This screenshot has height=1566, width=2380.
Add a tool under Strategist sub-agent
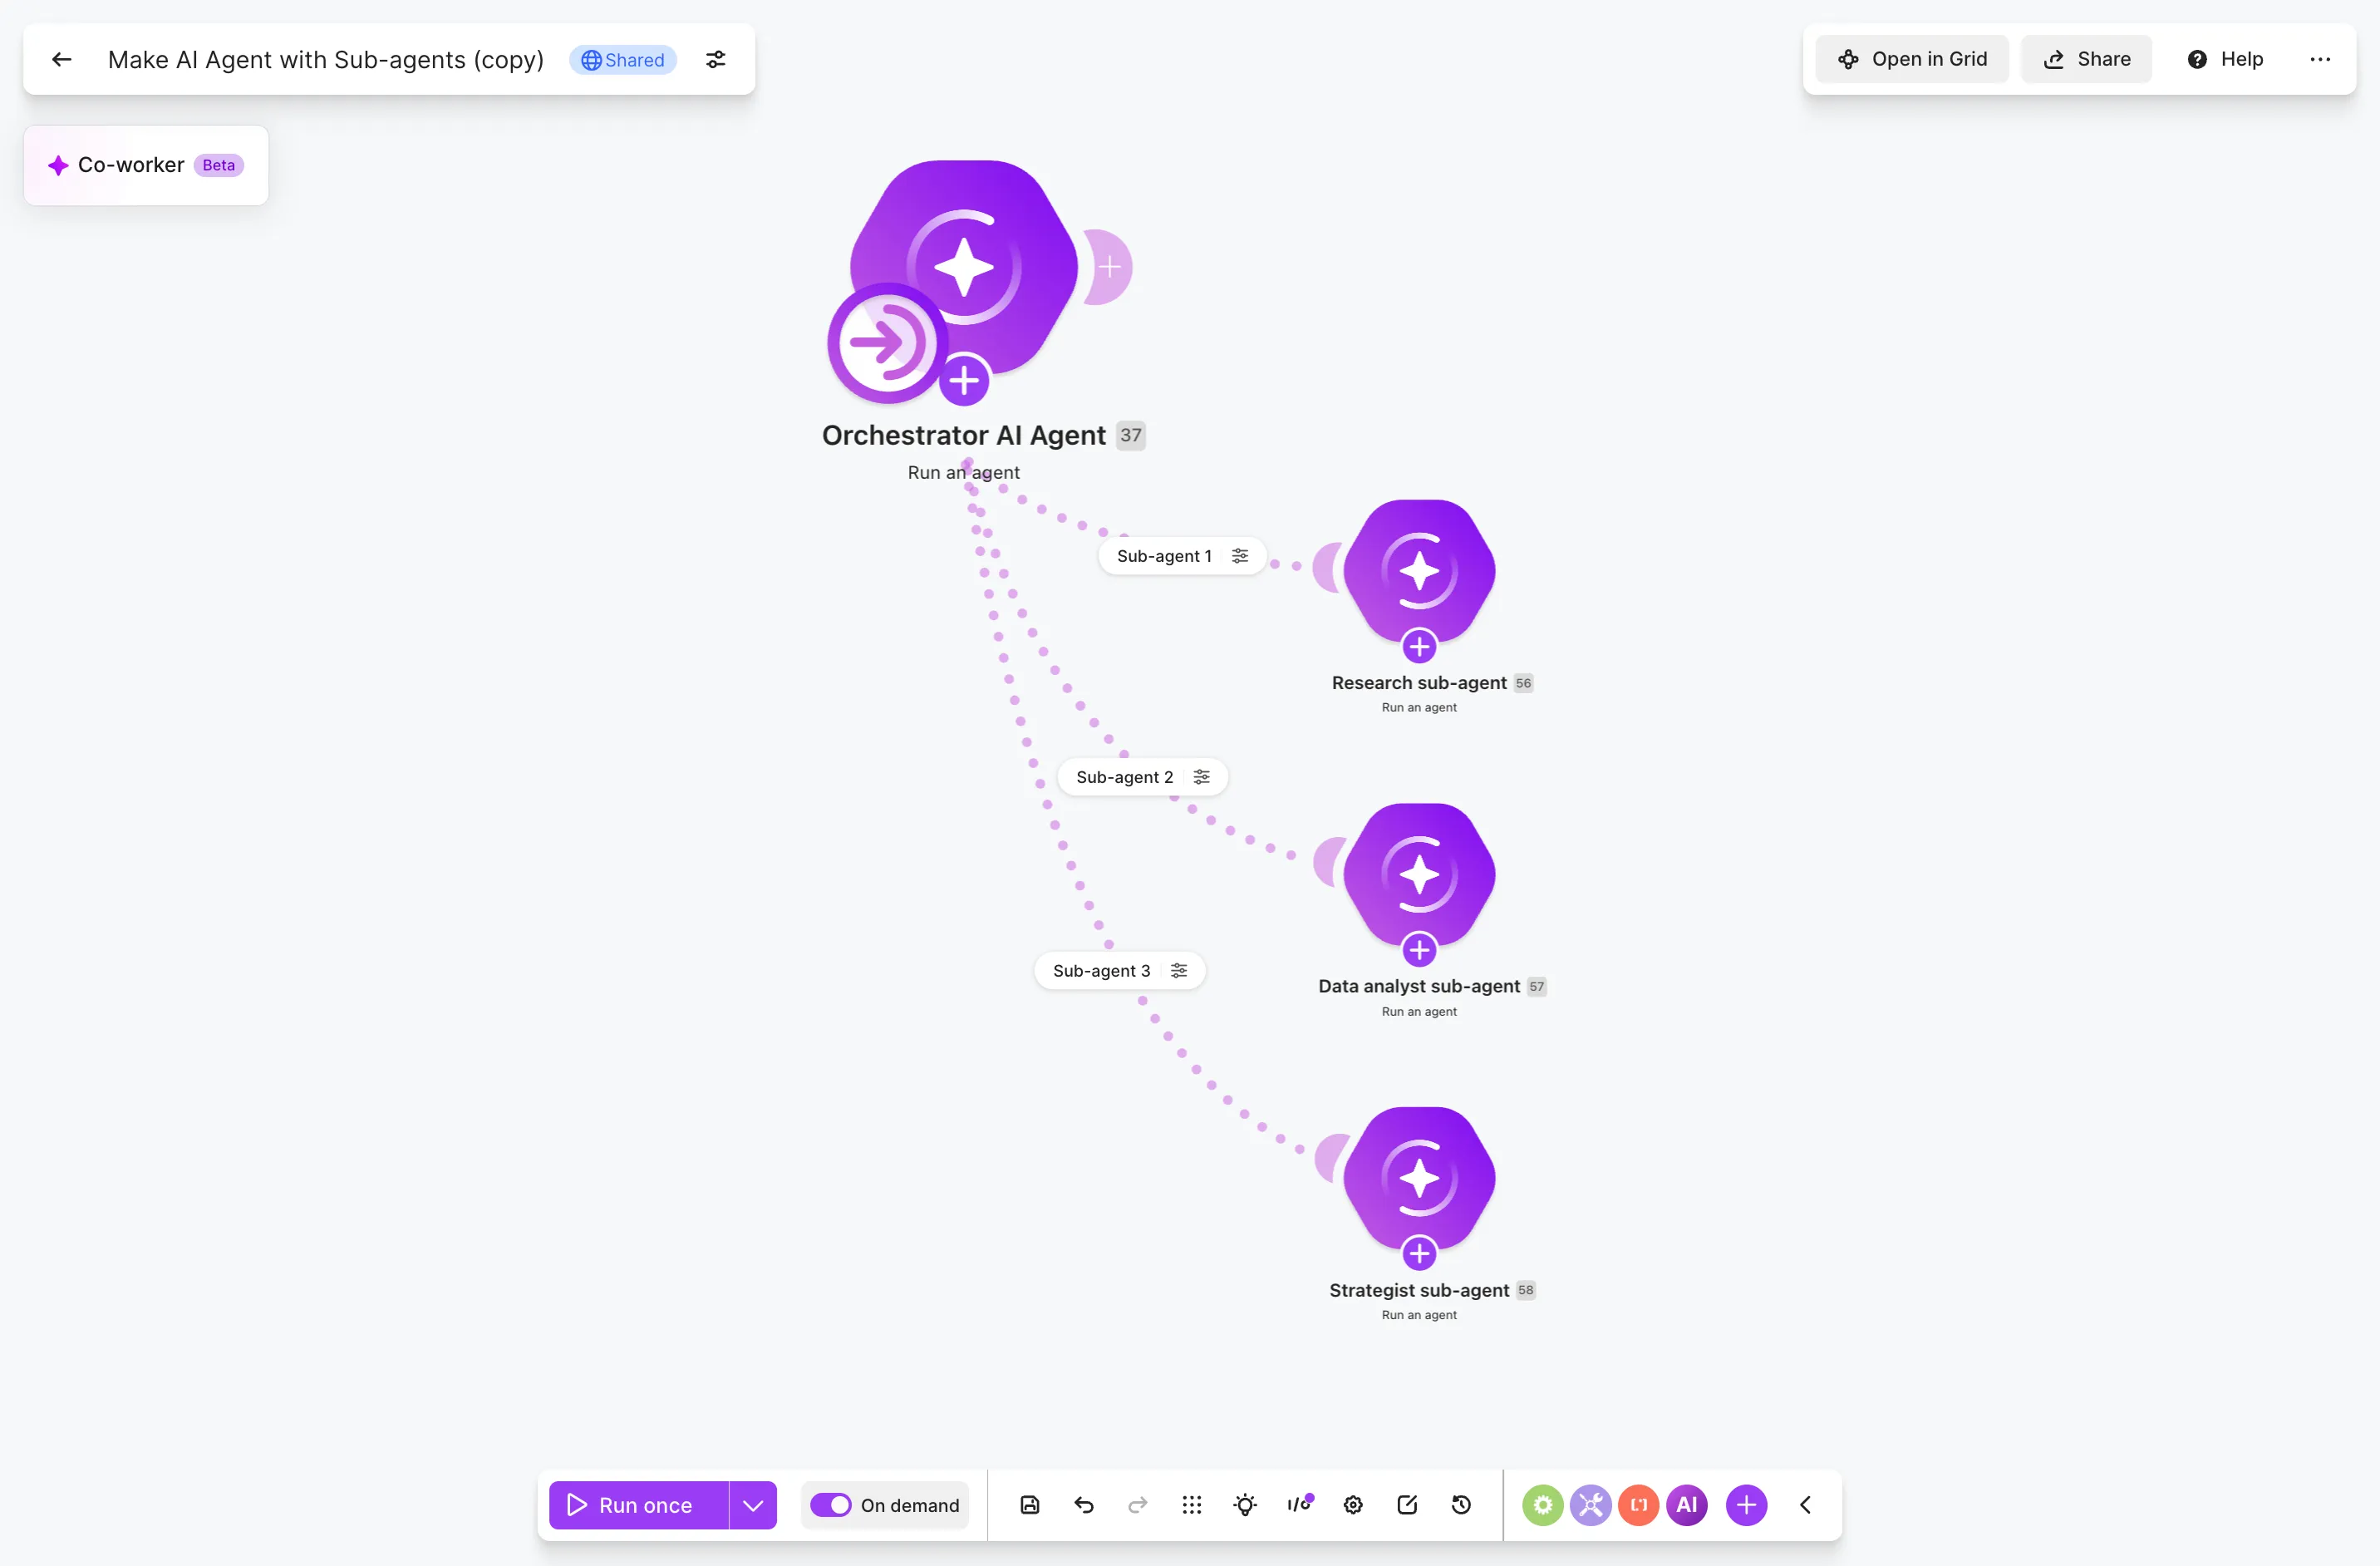1419,1253
